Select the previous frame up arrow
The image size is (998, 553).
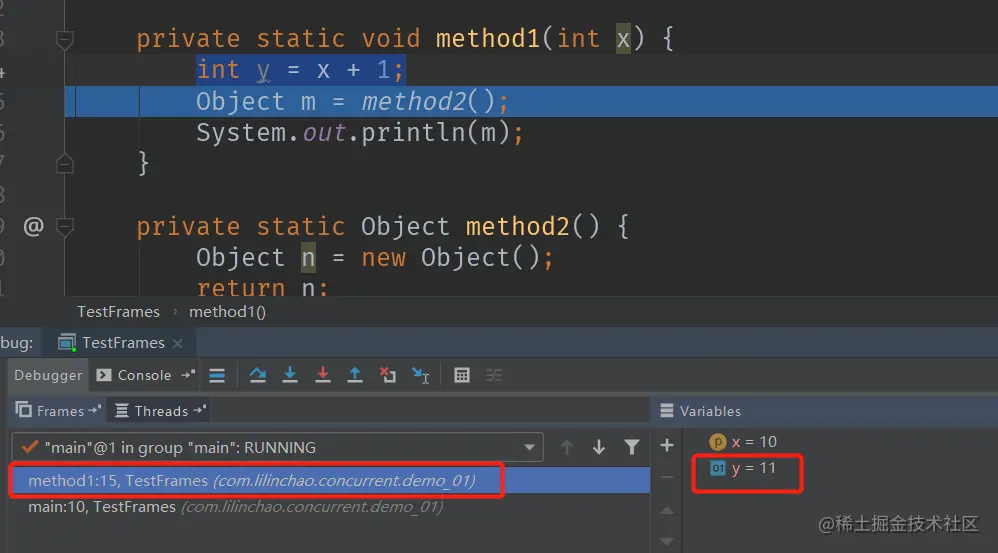tap(566, 447)
